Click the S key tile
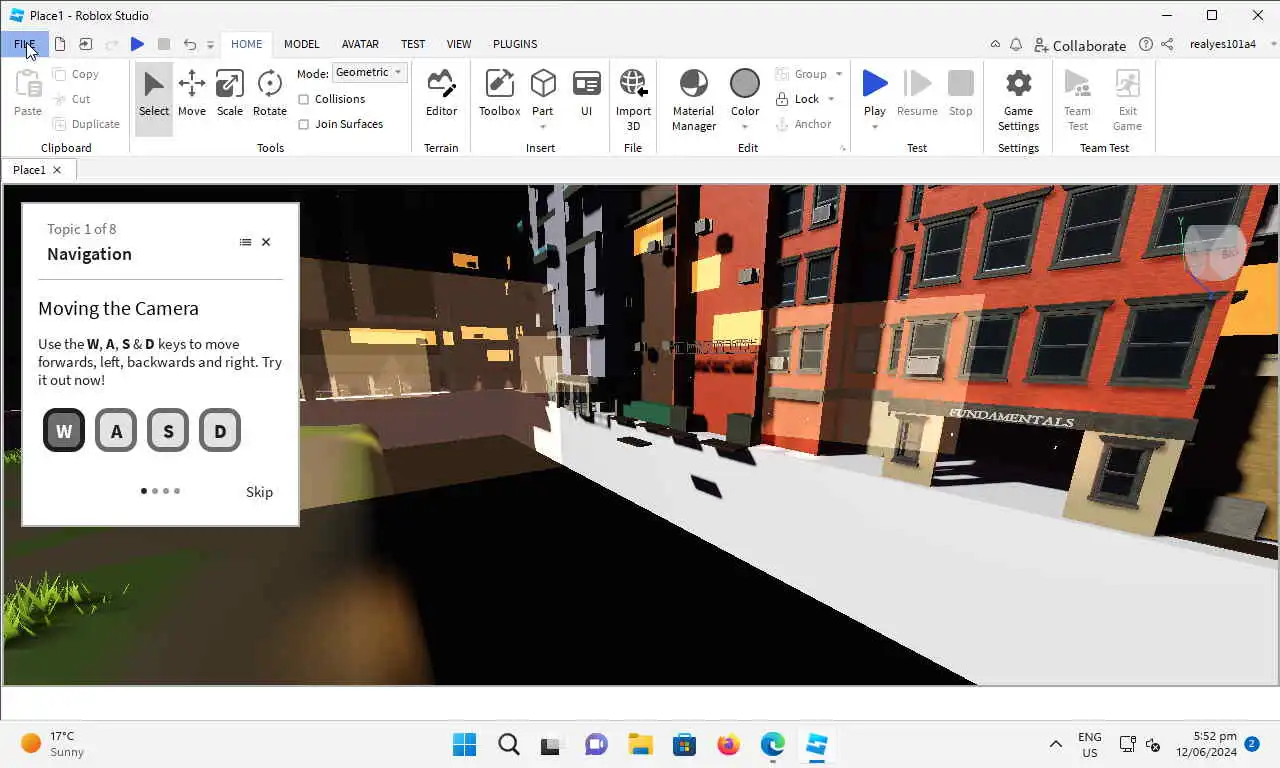 pos(168,431)
